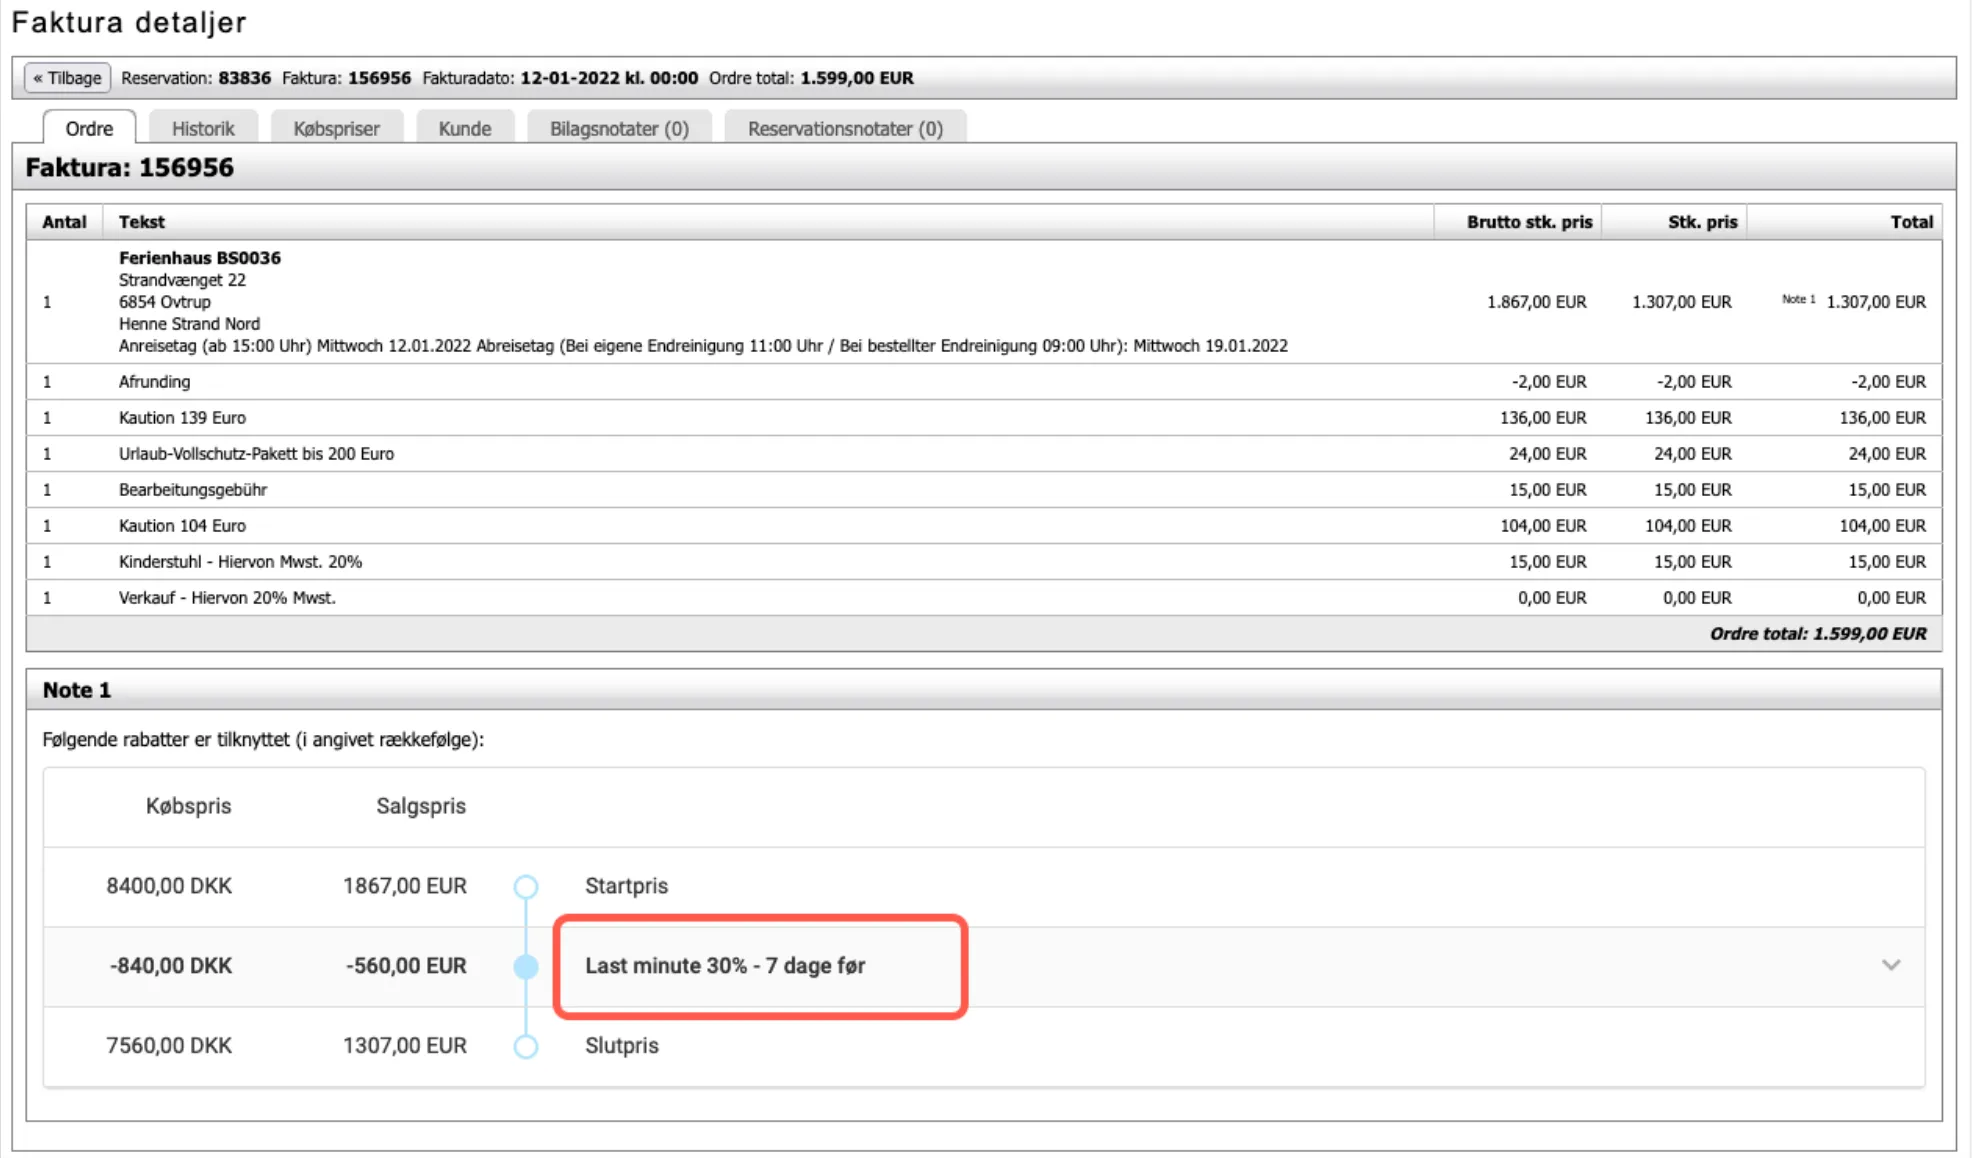Viewport: 1972px width, 1158px height.
Task: Click the filled Last minute timeline dot
Action: tap(526, 966)
